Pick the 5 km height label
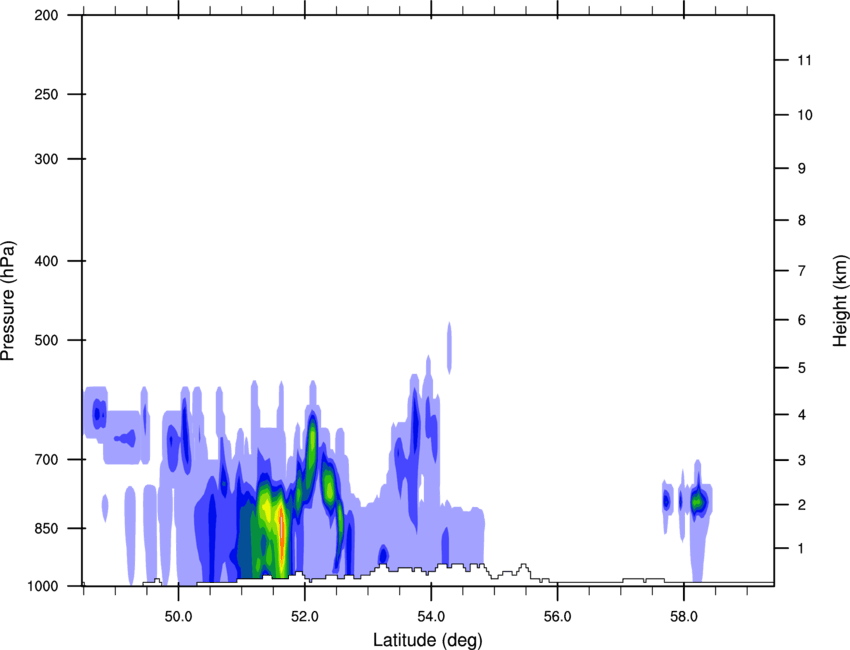Screen dimensions: 850x650 [x=801, y=368]
